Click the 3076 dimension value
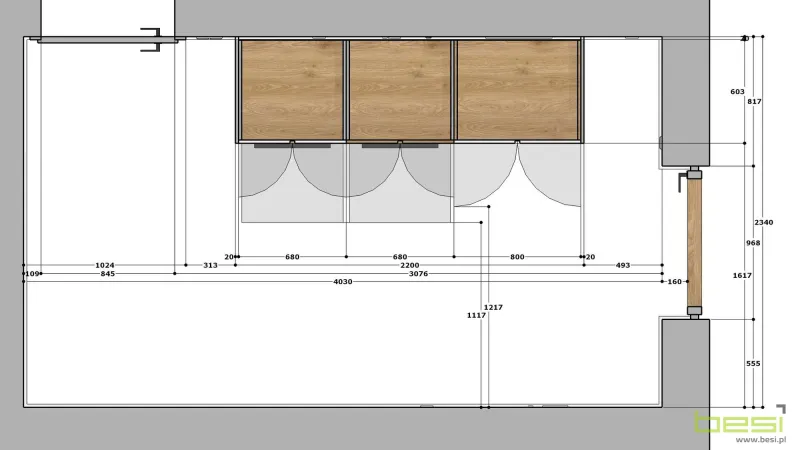Image resolution: width=800 pixels, height=450 pixels. [418, 274]
